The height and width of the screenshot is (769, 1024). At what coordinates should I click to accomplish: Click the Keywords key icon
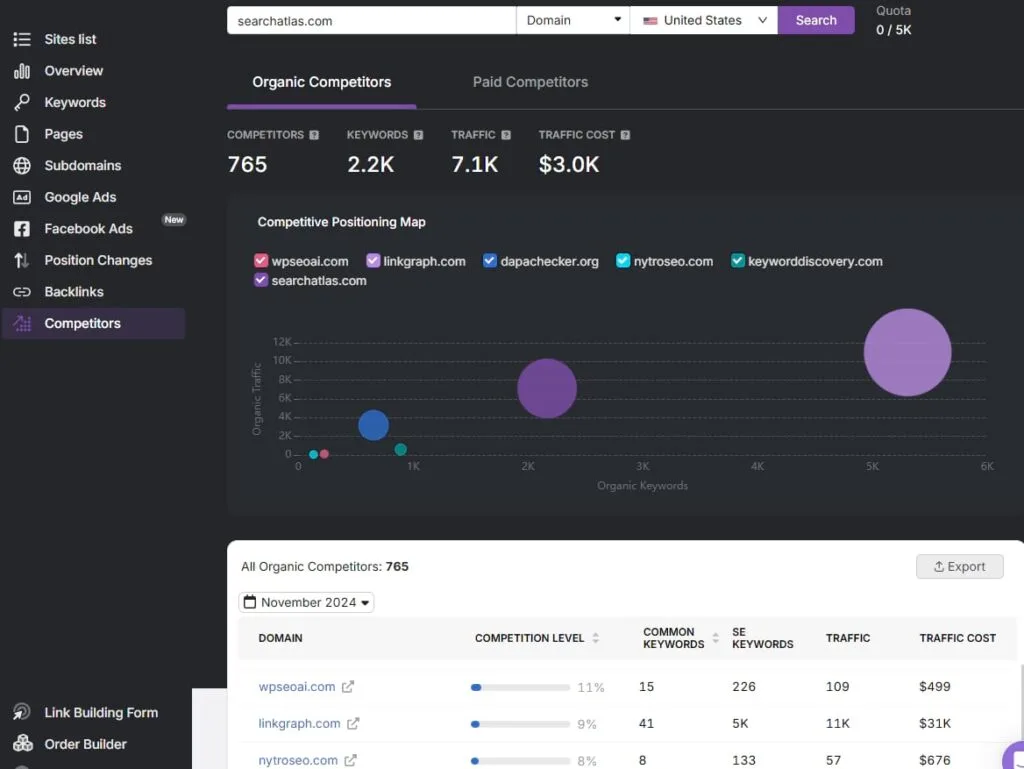(22, 102)
